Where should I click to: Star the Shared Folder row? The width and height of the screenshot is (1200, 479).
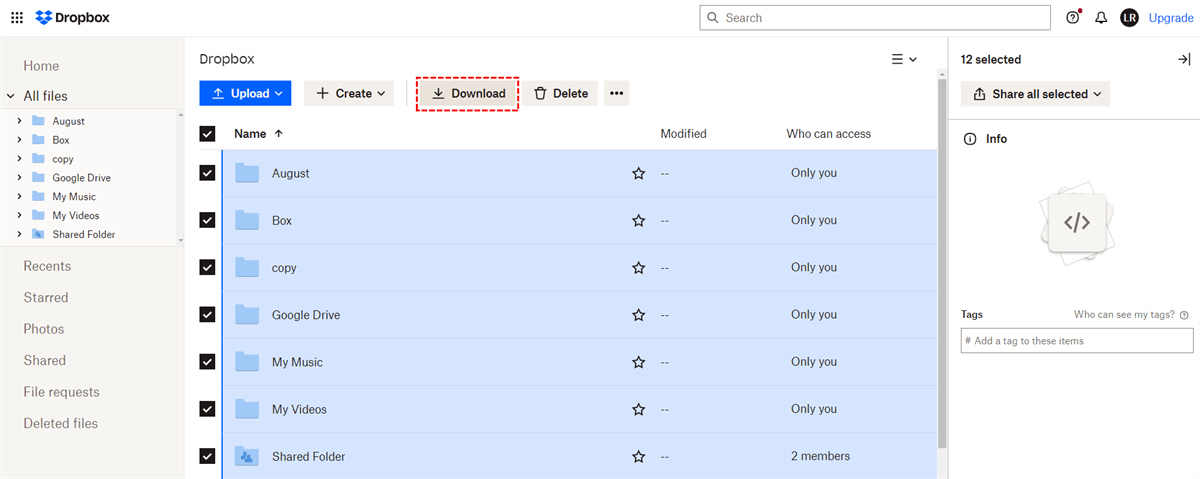click(x=639, y=457)
